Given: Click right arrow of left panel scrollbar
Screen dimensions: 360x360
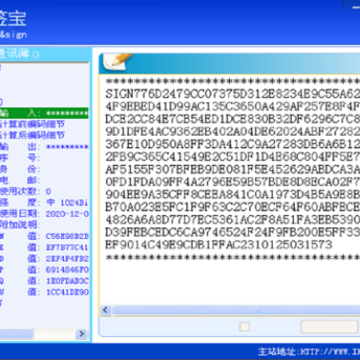Looking at the screenshot, I should click(81, 334).
